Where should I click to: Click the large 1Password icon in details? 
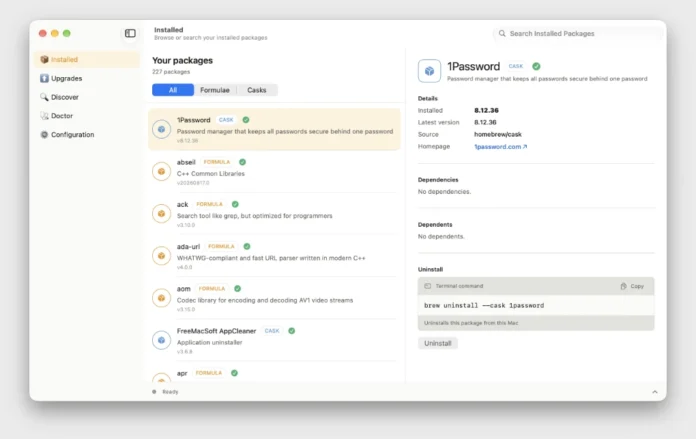click(x=429, y=71)
